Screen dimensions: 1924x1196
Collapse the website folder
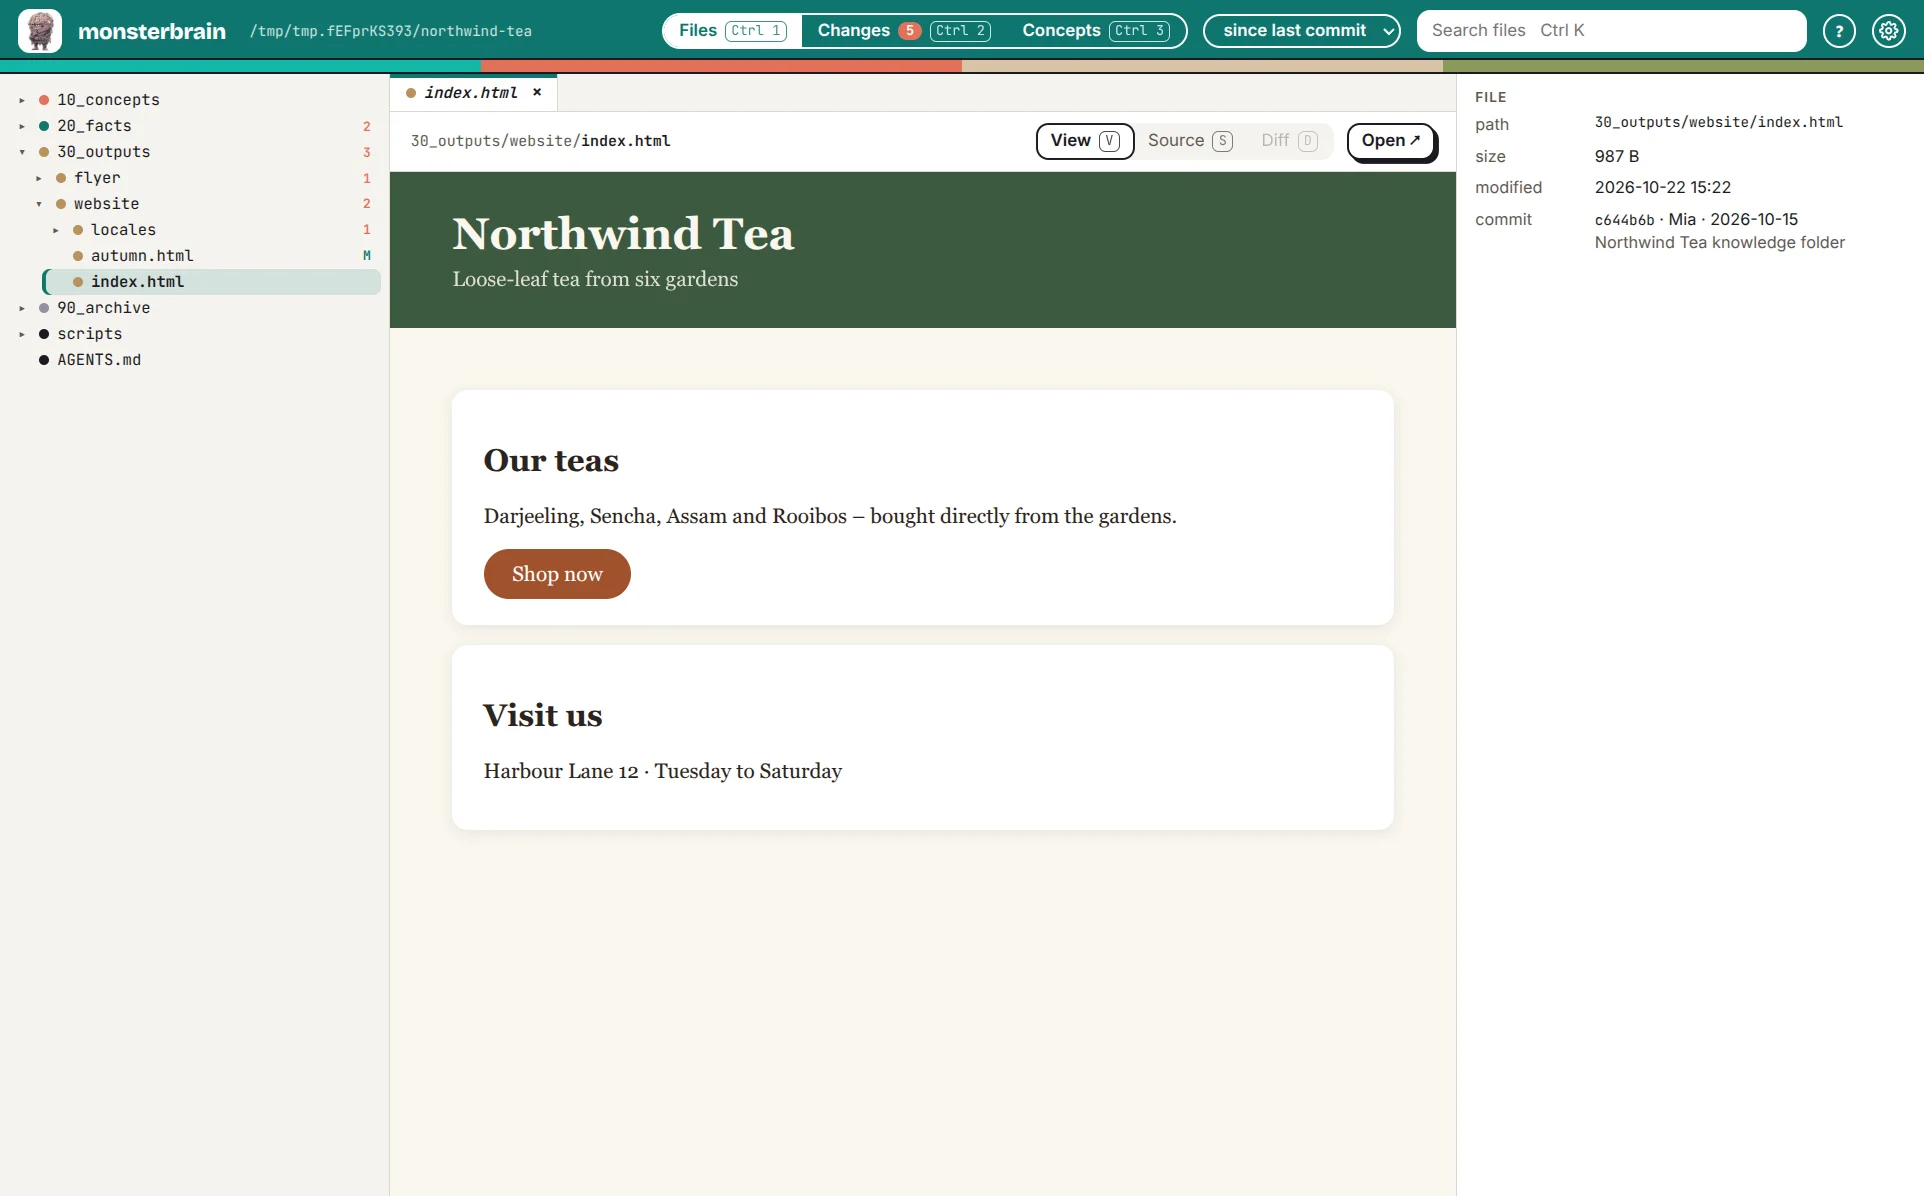coord(39,204)
